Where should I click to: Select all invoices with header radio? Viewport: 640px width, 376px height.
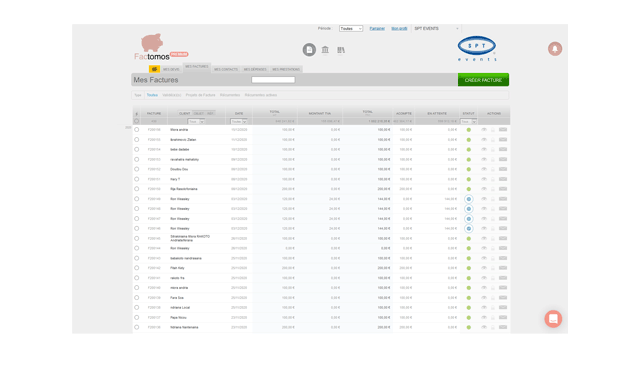(137, 121)
